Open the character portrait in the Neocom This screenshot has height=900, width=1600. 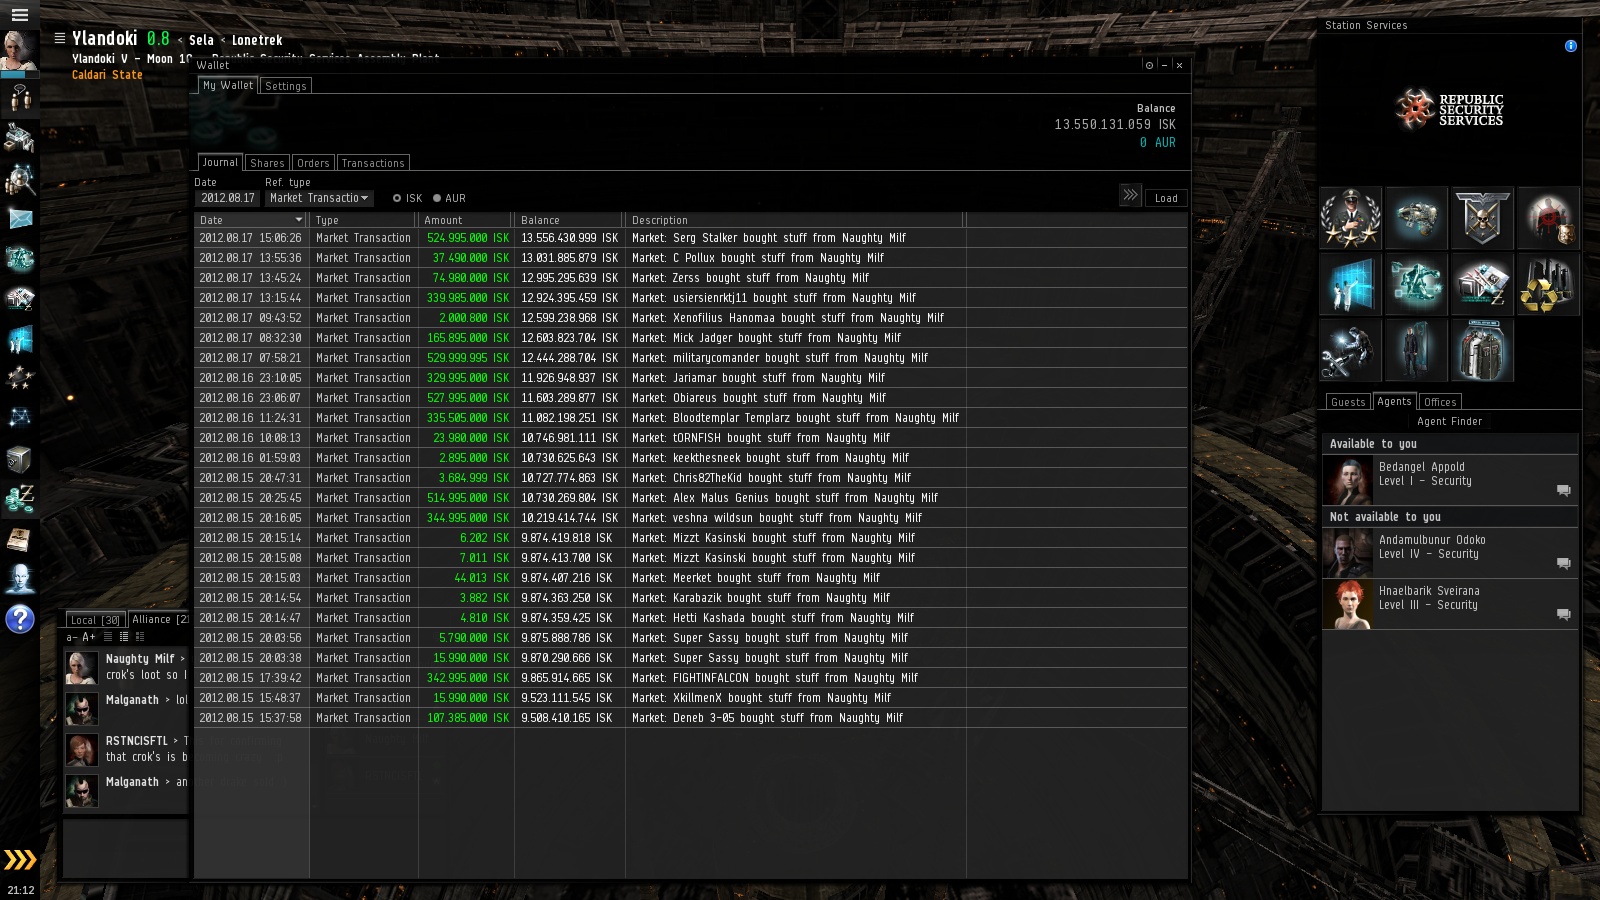19,52
